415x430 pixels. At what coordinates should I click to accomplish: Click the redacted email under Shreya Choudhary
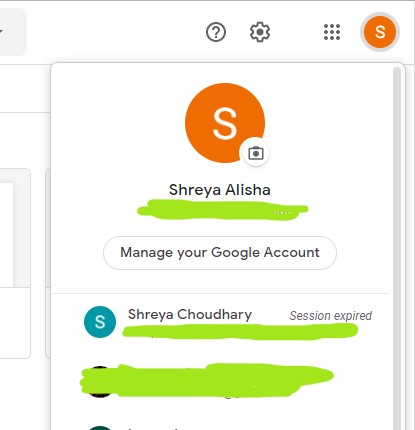(240, 331)
